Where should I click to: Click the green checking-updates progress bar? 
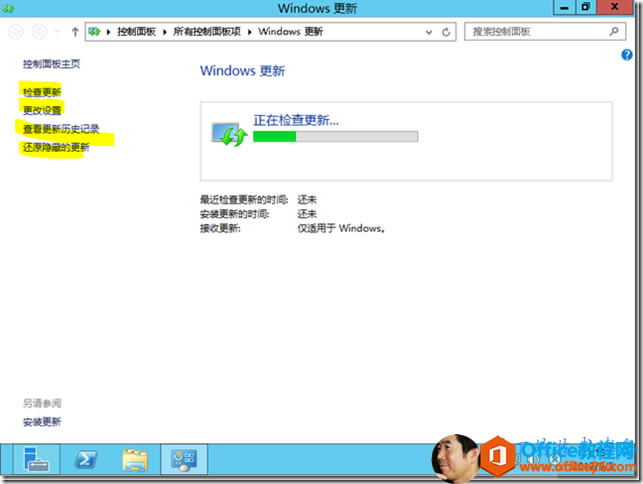pos(335,137)
